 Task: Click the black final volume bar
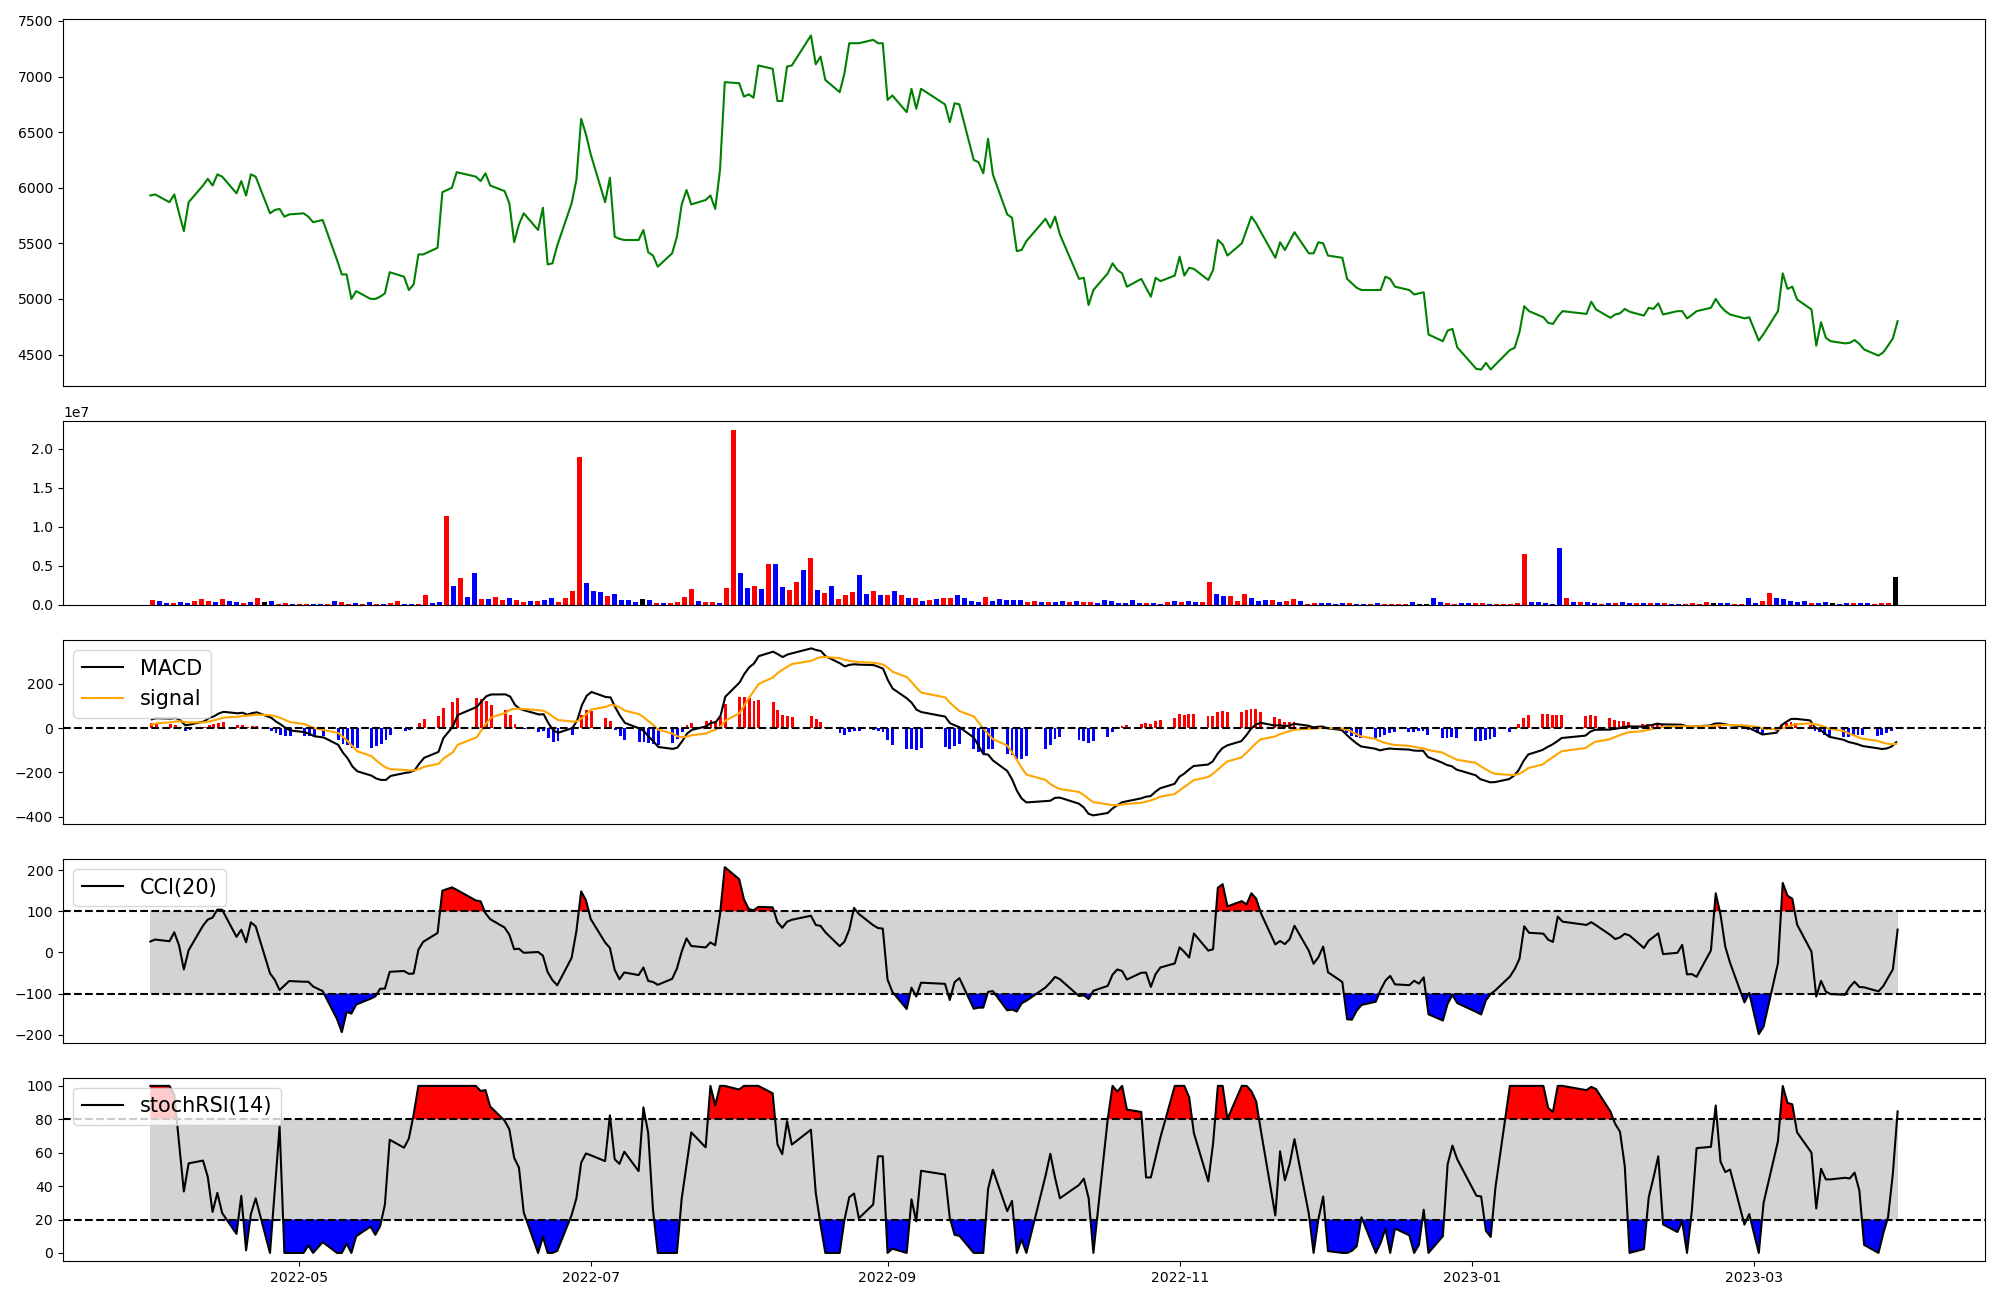tap(1895, 591)
